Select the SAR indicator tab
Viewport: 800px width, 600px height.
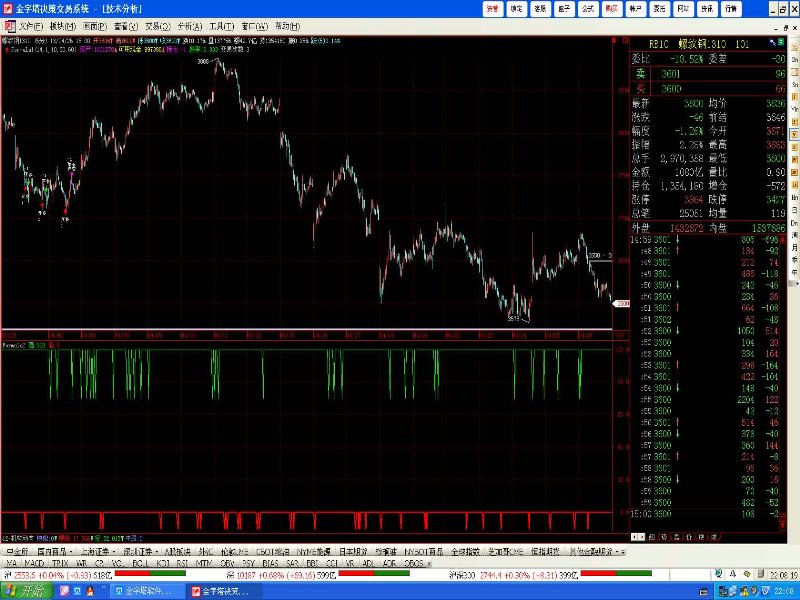[292, 563]
